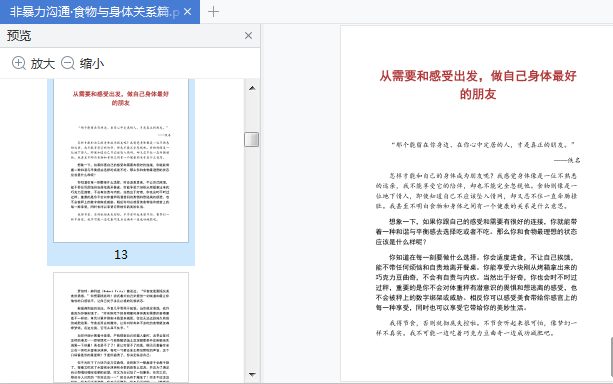Click the thumbnail panel scrollbar handle
The width and height of the screenshot is (613, 384).
[251, 140]
